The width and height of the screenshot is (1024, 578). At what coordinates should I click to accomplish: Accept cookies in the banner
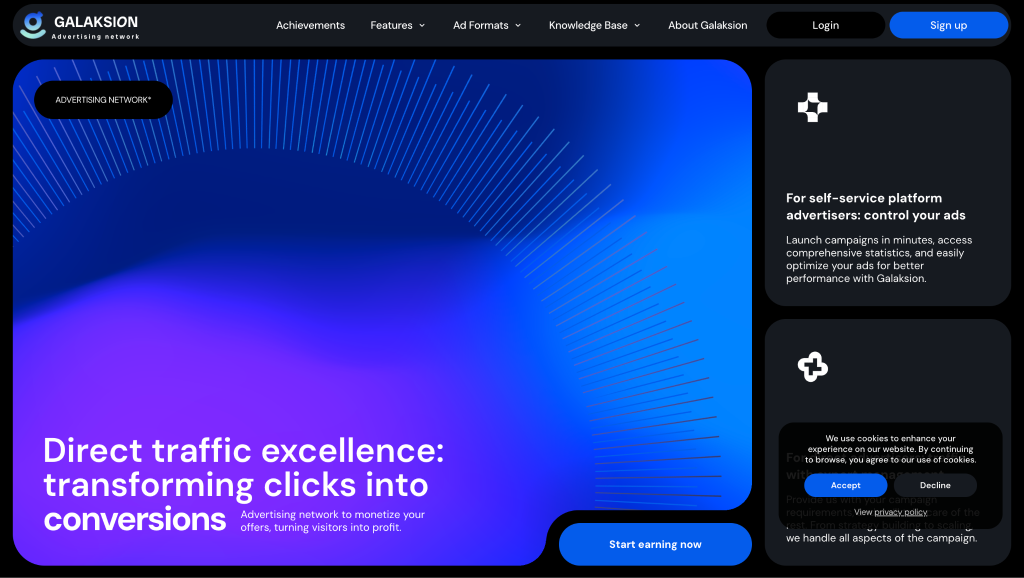coord(845,485)
